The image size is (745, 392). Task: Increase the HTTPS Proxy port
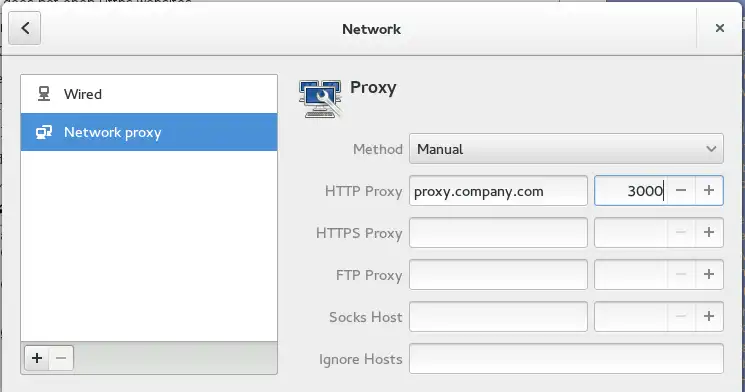pos(709,232)
